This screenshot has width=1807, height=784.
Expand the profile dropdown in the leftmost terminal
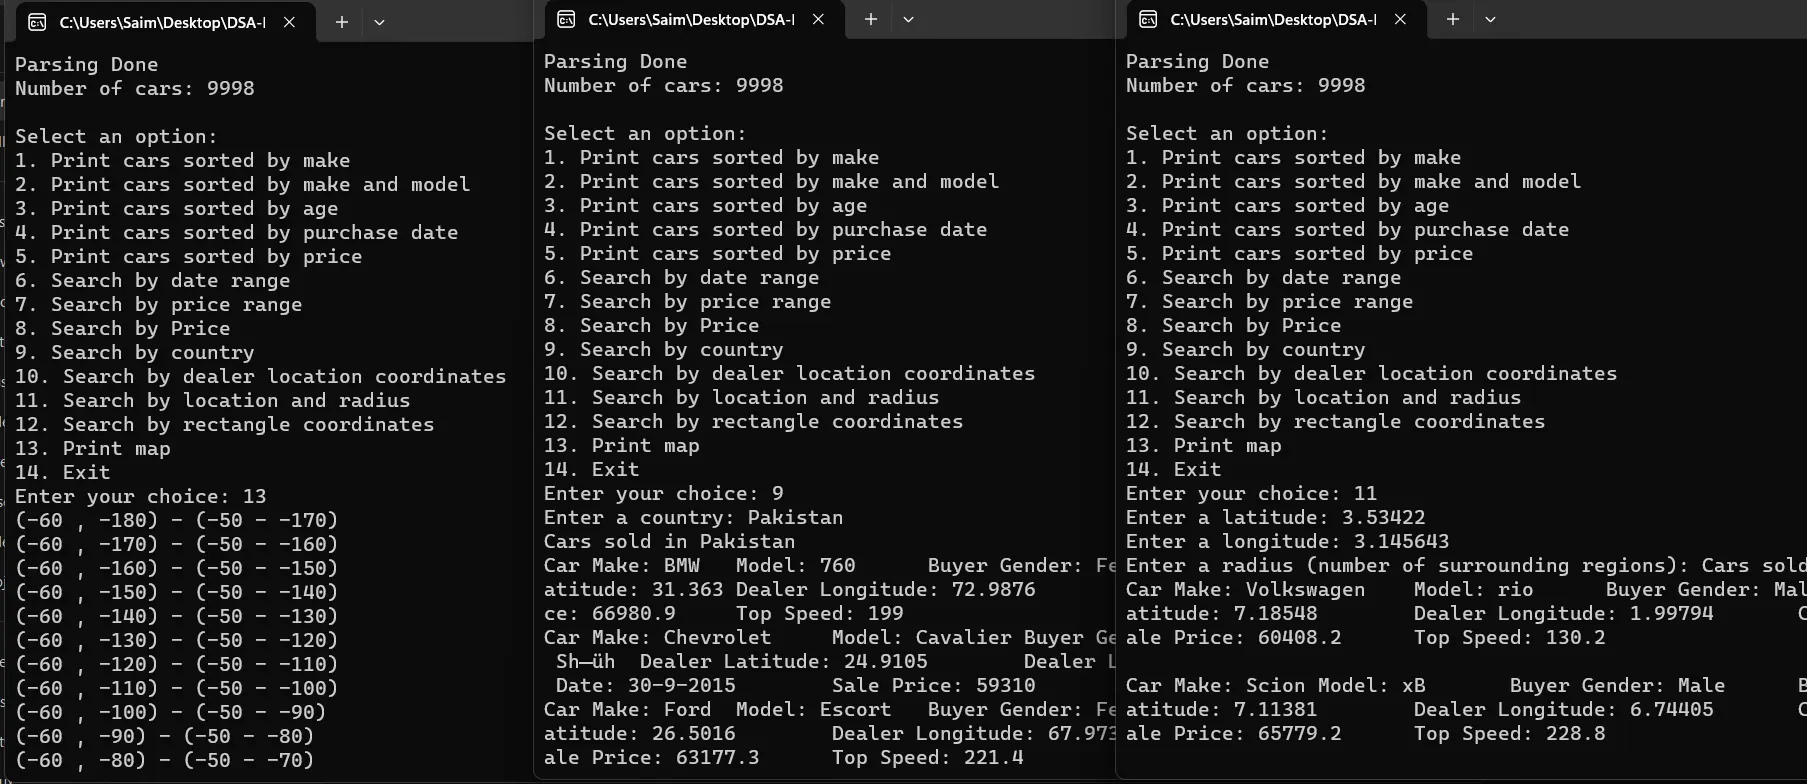379,22
